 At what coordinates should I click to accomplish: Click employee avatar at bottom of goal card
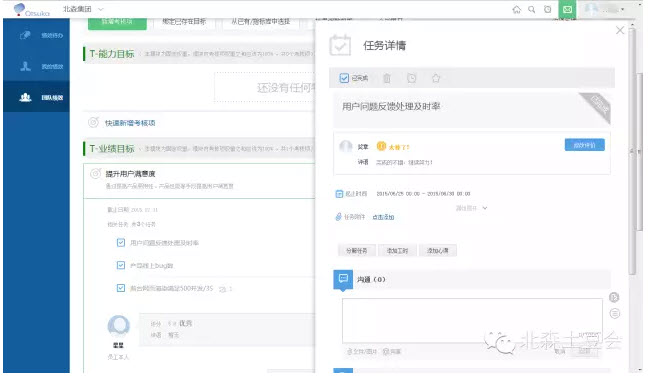(119, 326)
